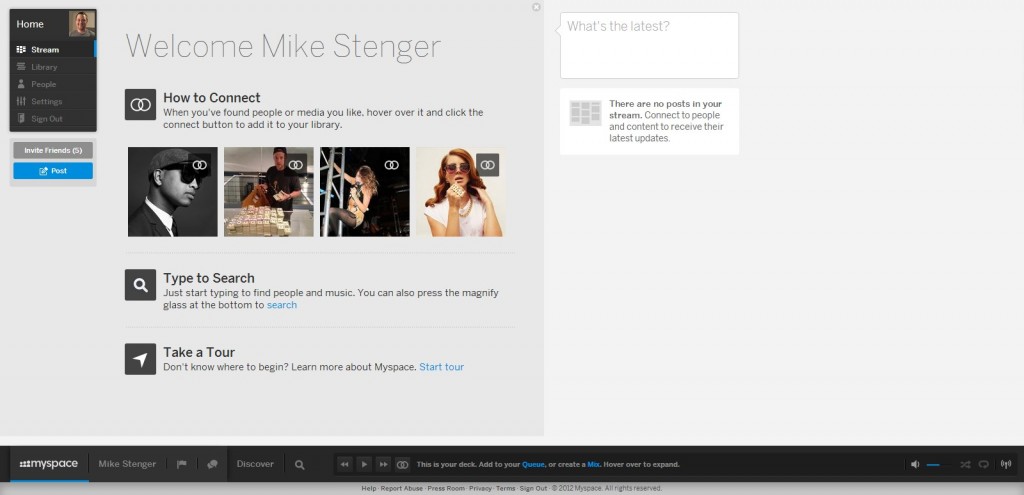
Task: Click Report Abuse in the footer
Action: [402, 488]
